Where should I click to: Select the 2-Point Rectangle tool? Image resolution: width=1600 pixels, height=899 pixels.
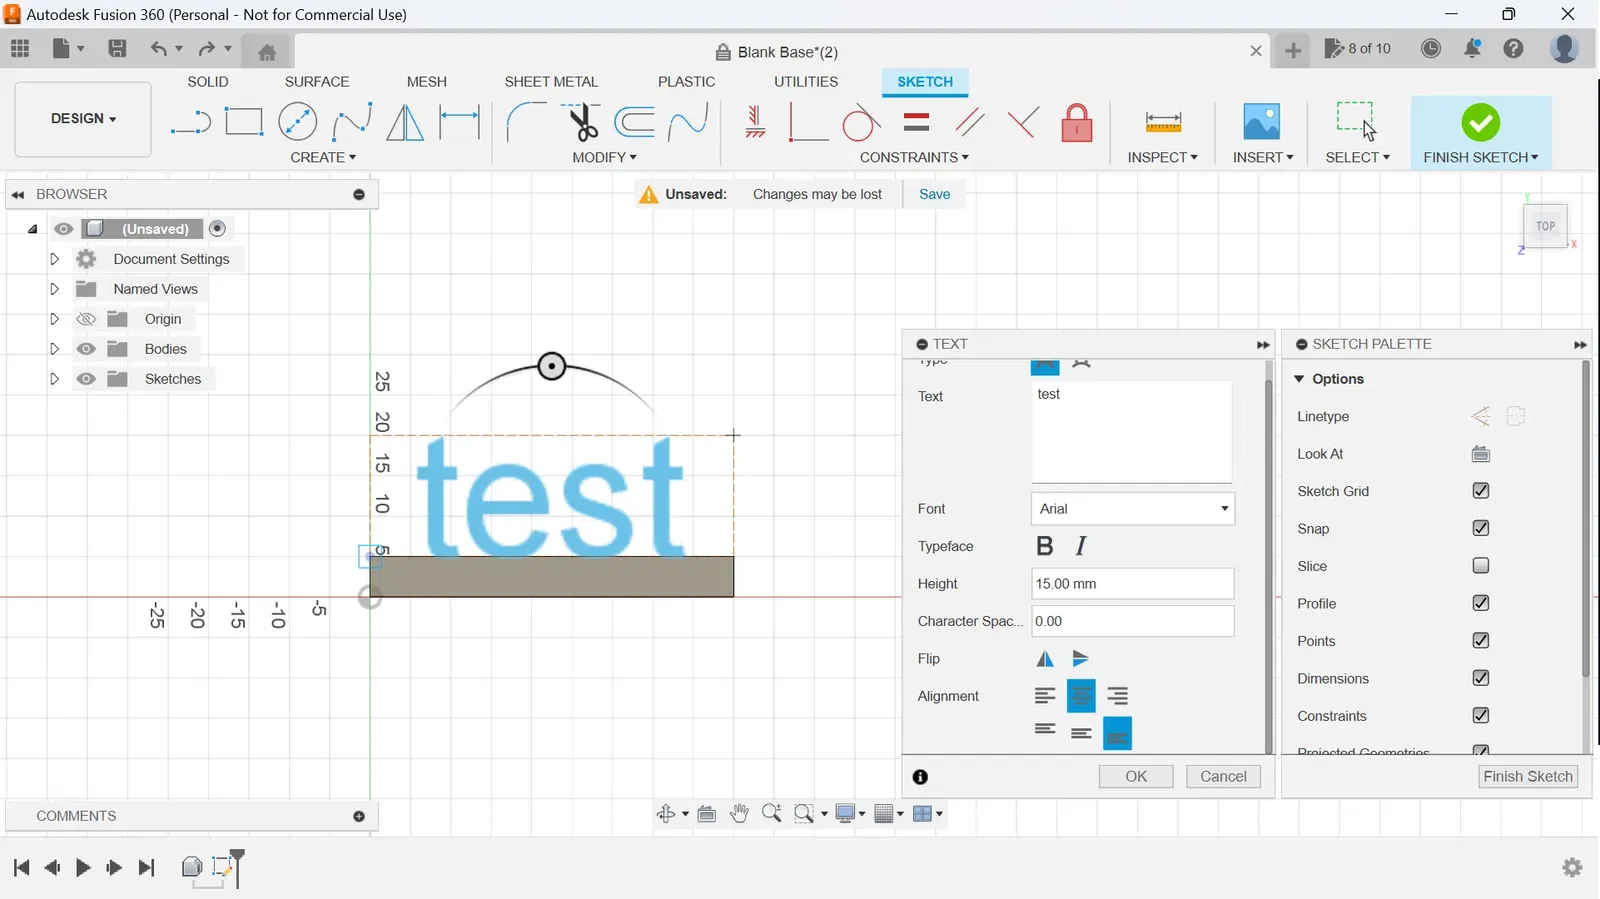coord(244,122)
